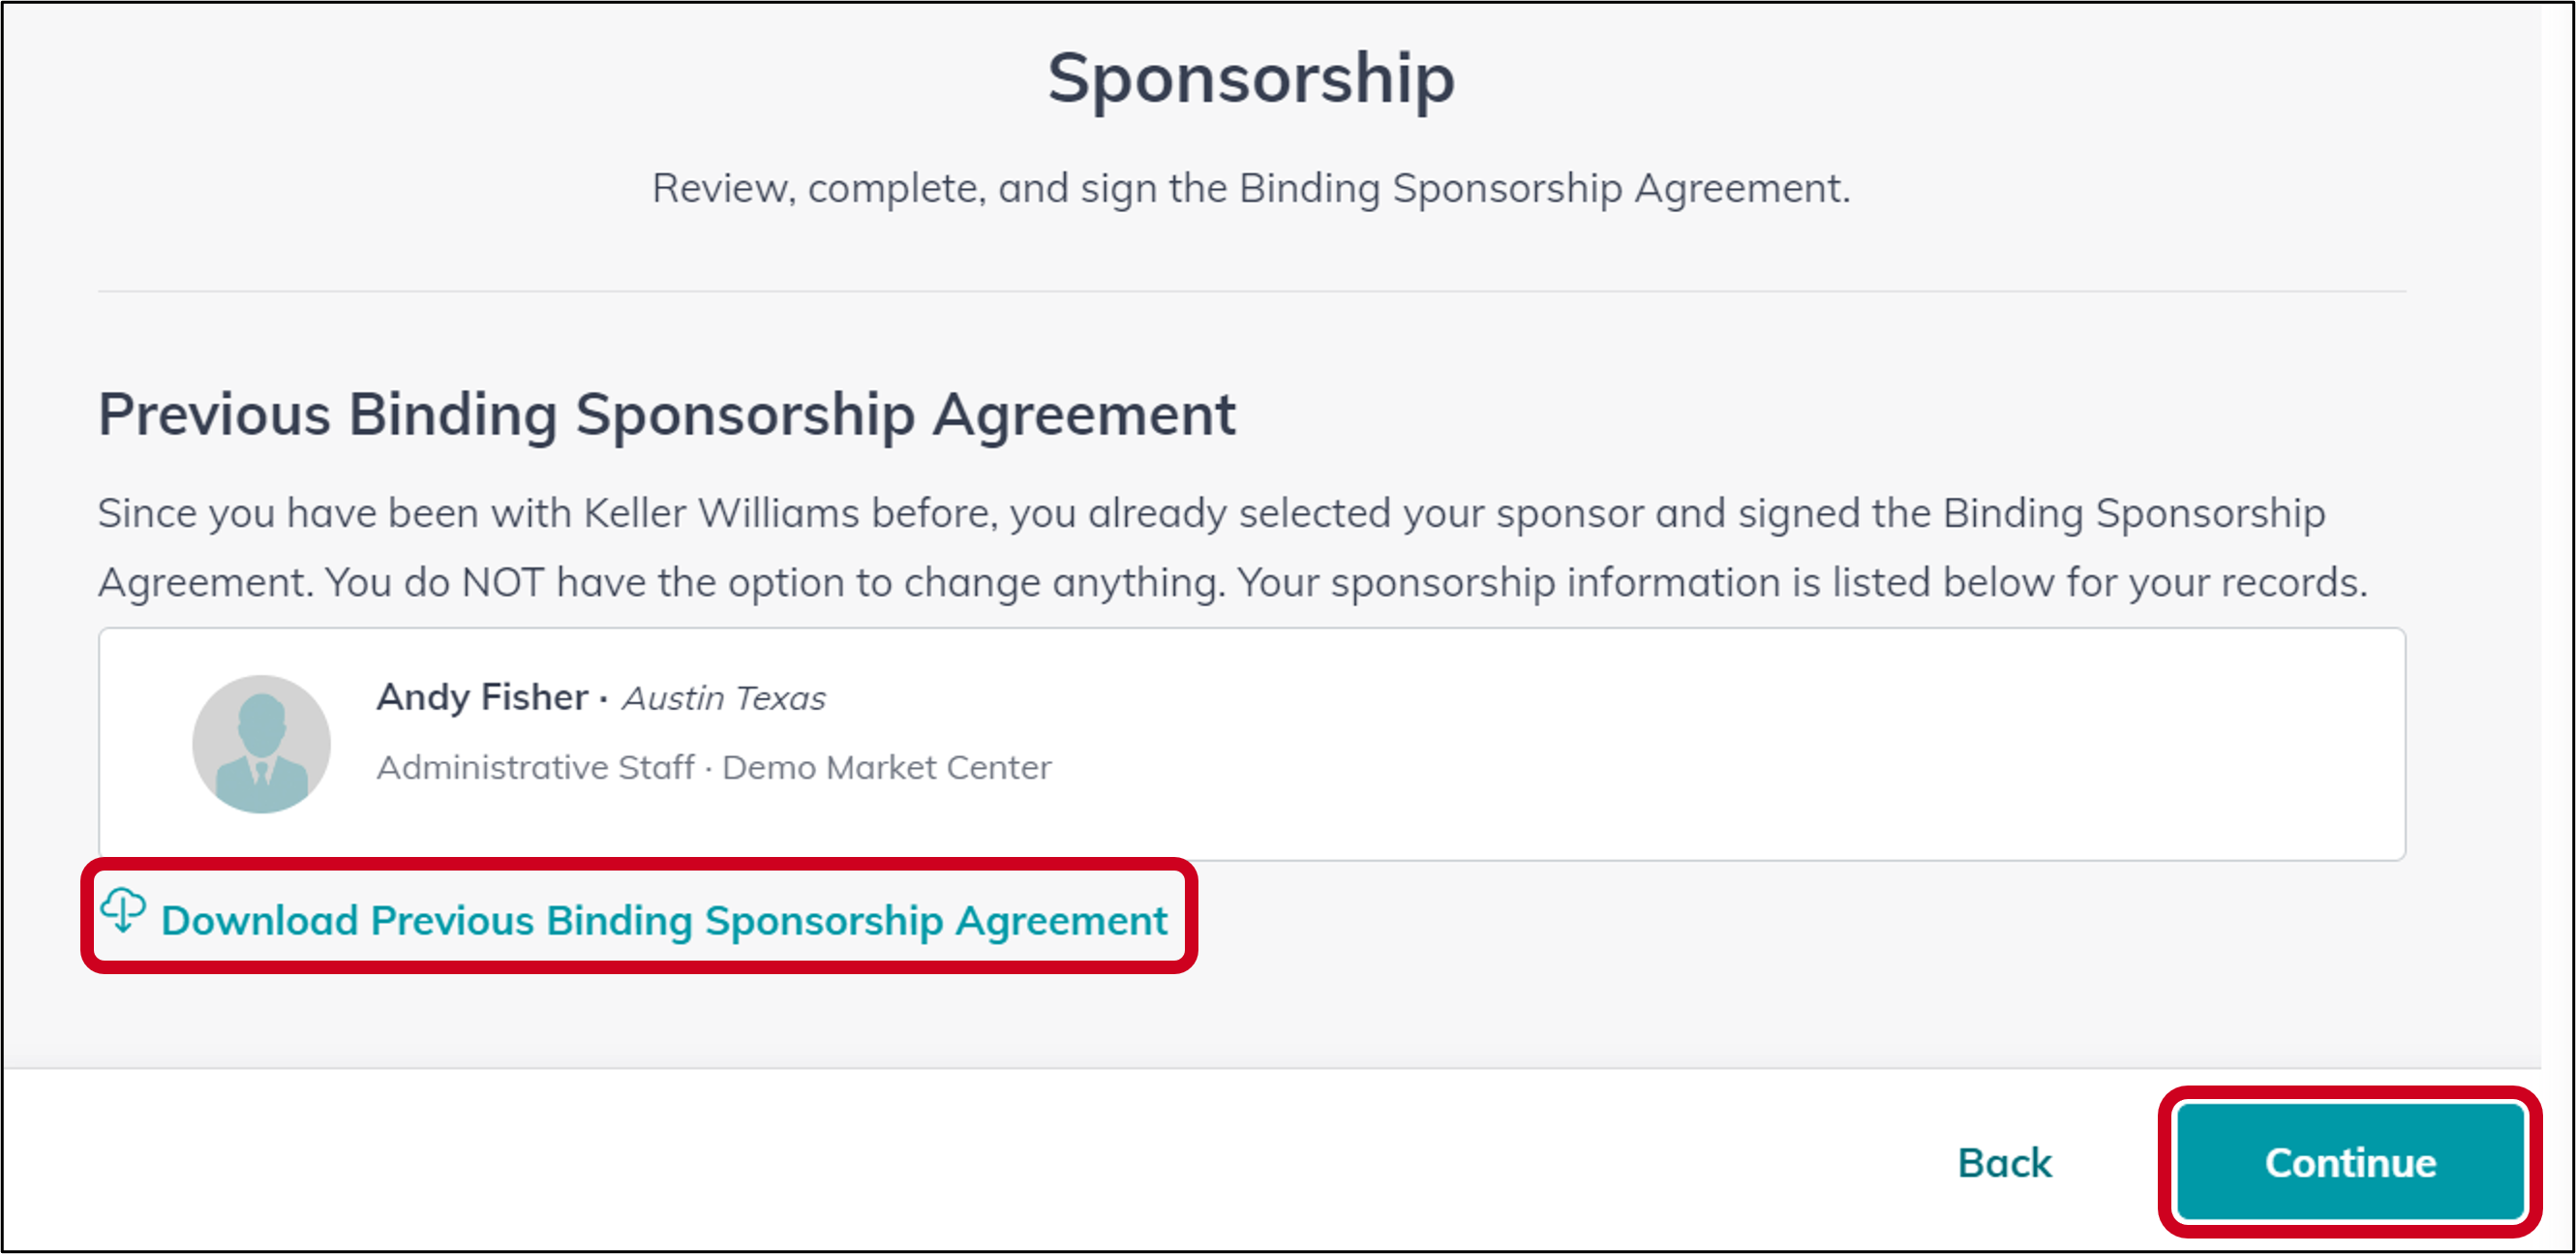Go back using the Back button
Screen dimensions: 2576x1254
pyautogui.click(x=2004, y=1162)
